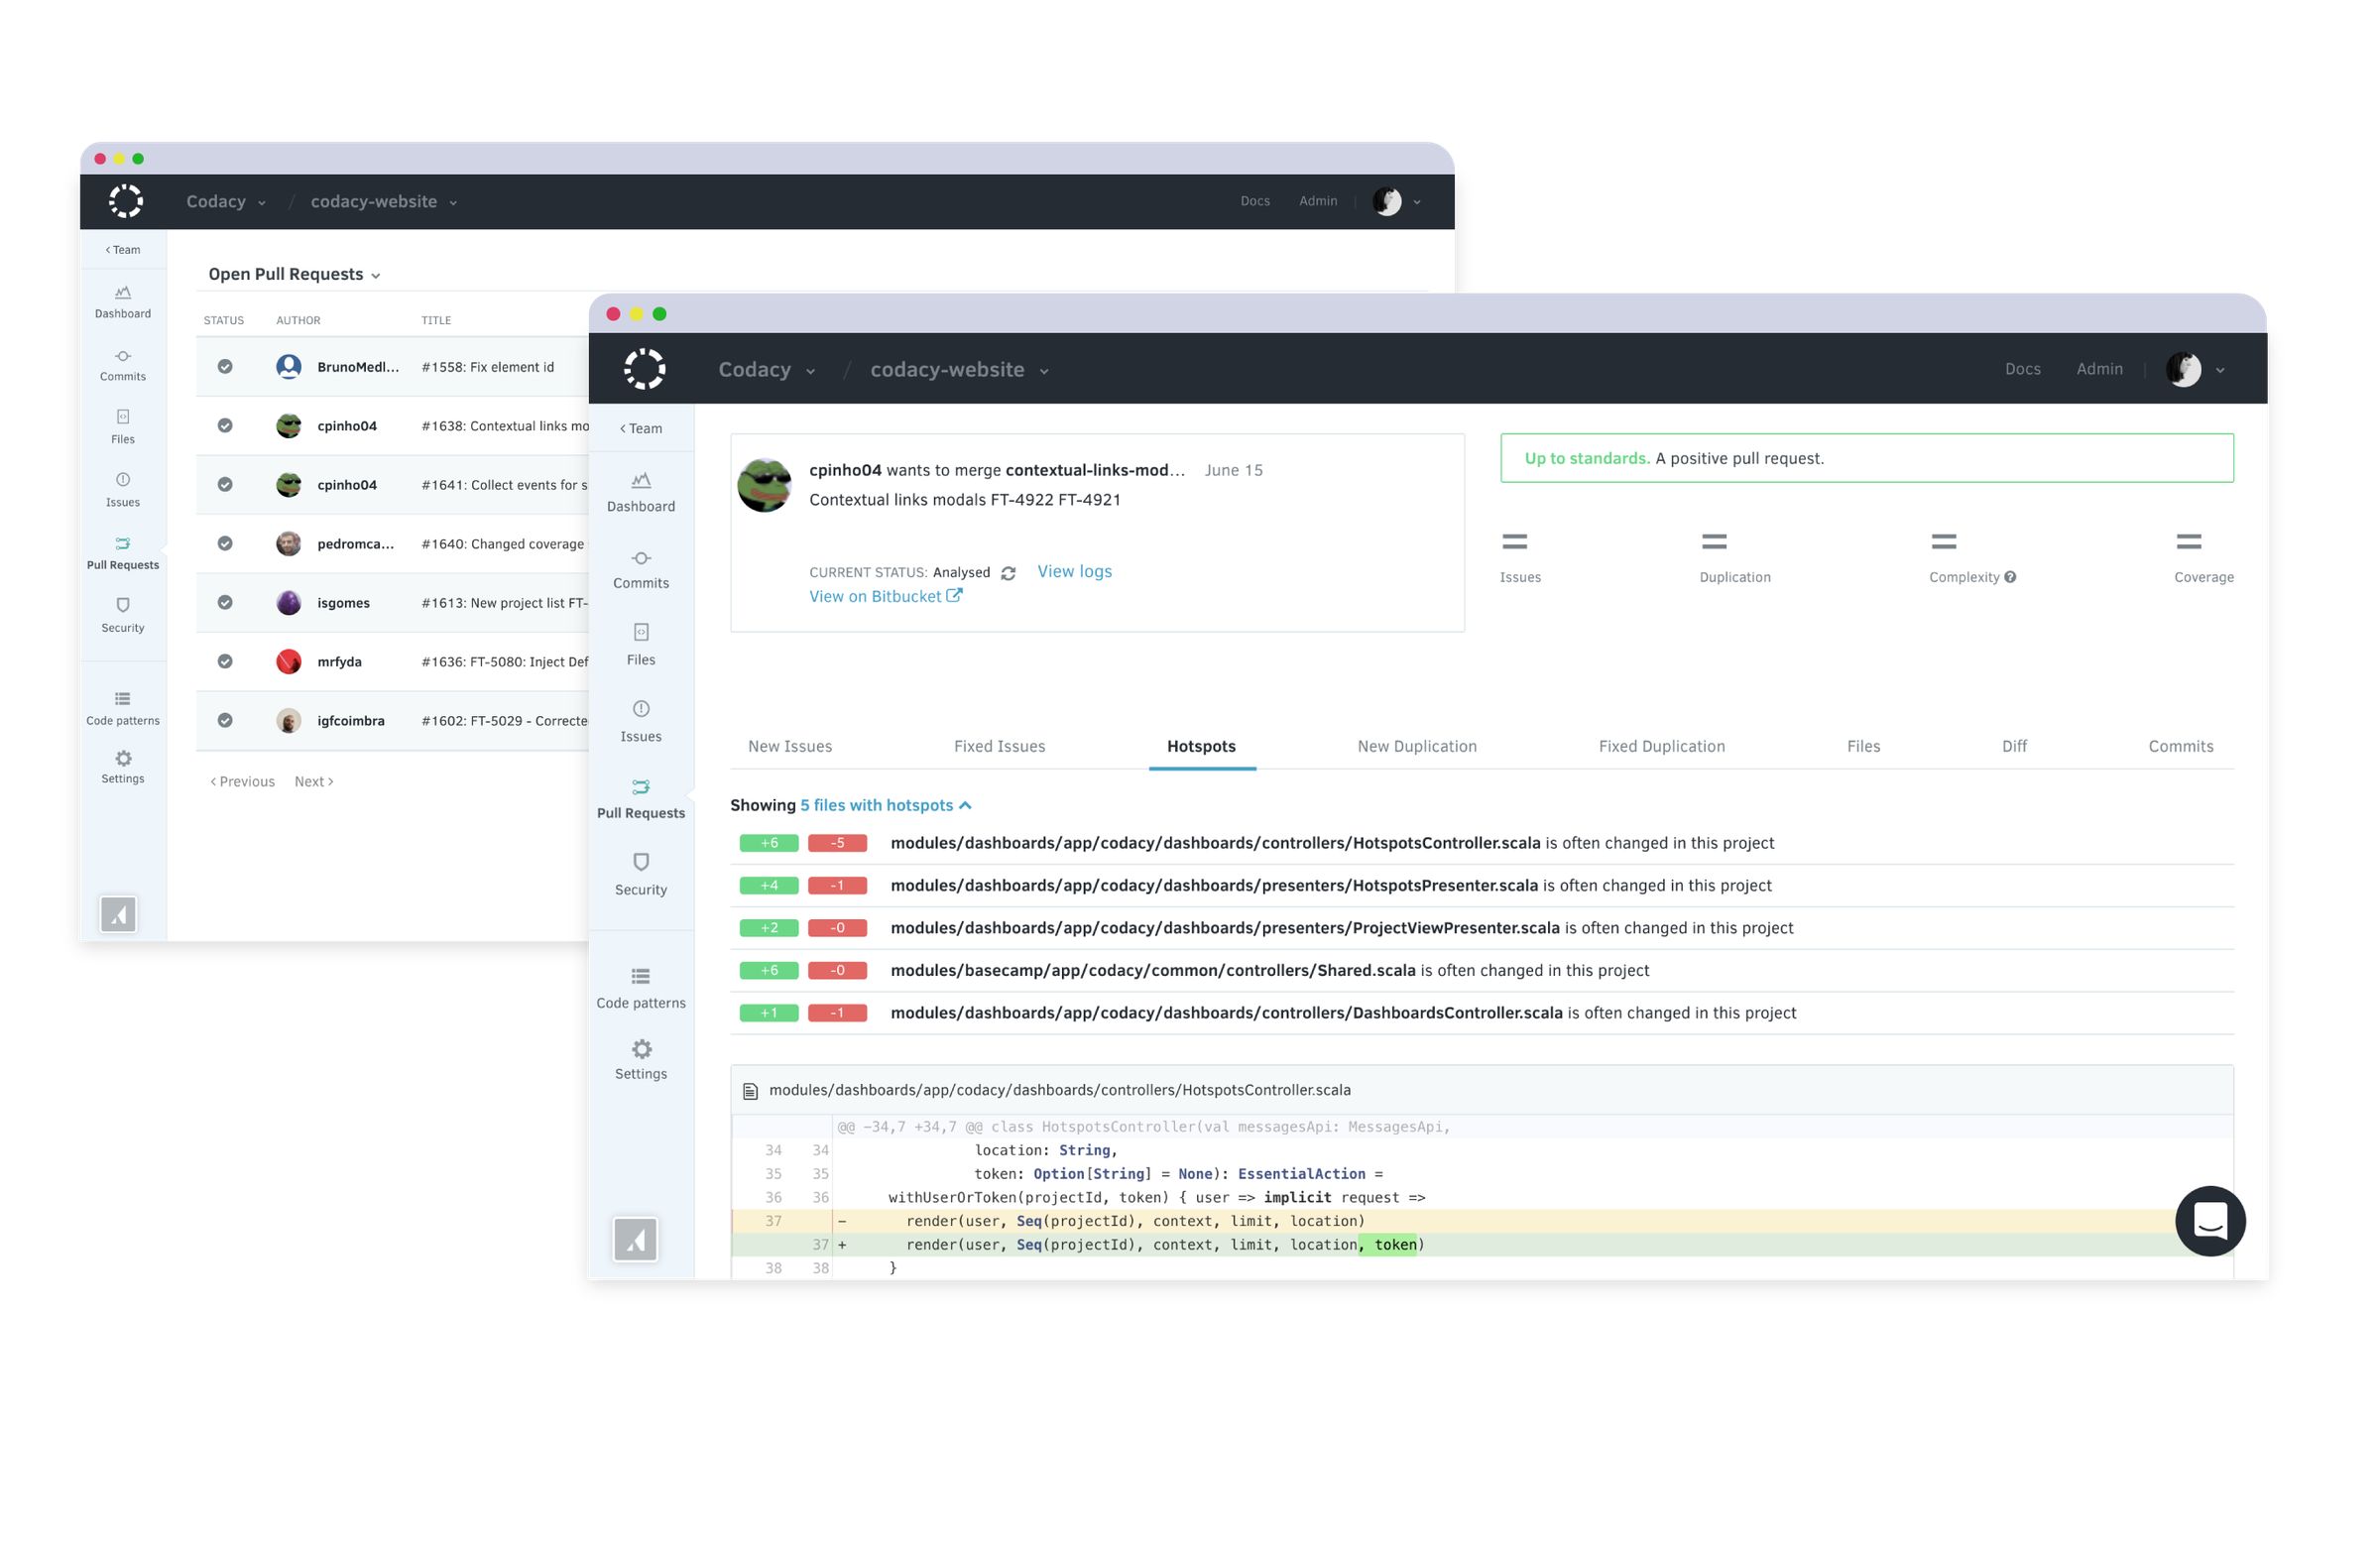Switch to the Fixed Issues tab

(x=999, y=746)
